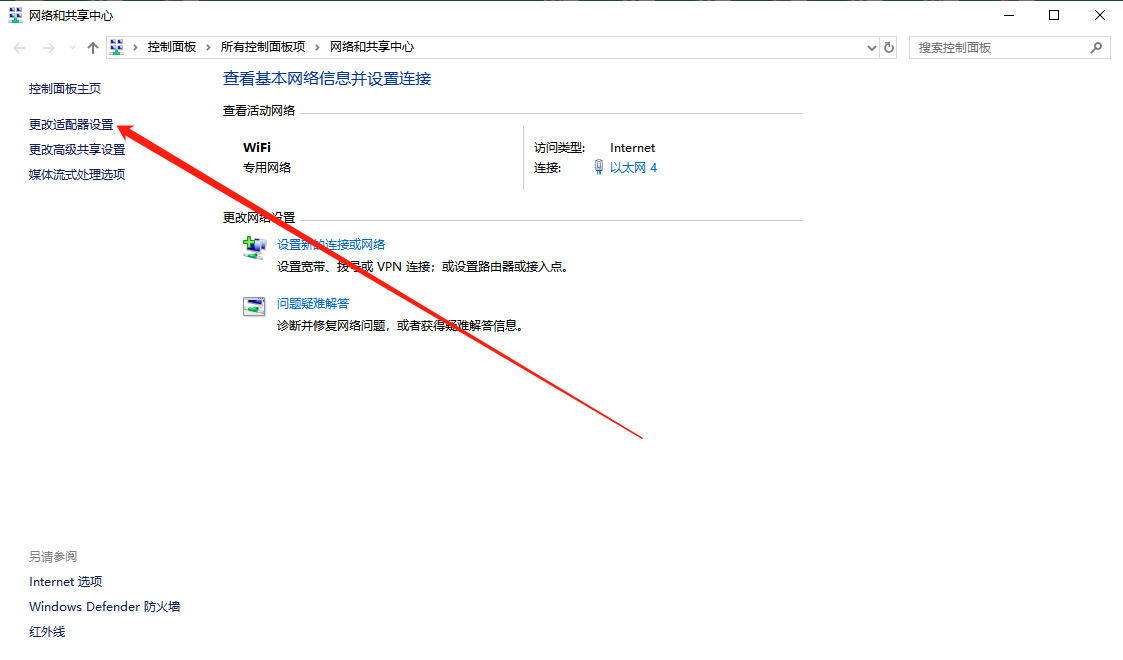Image resolution: width=1123 pixels, height=660 pixels.
Task: Click the 搜索控制面板 search field
Action: (x=1000, y=47)
